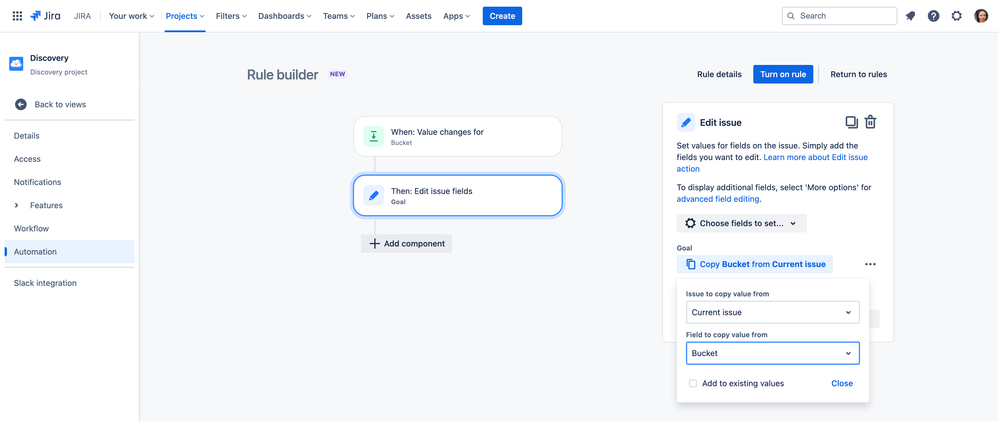The height and width of the screenshot is (421, 998).
Task: Open the advanced field editing link
Action: tap(718, 199)
